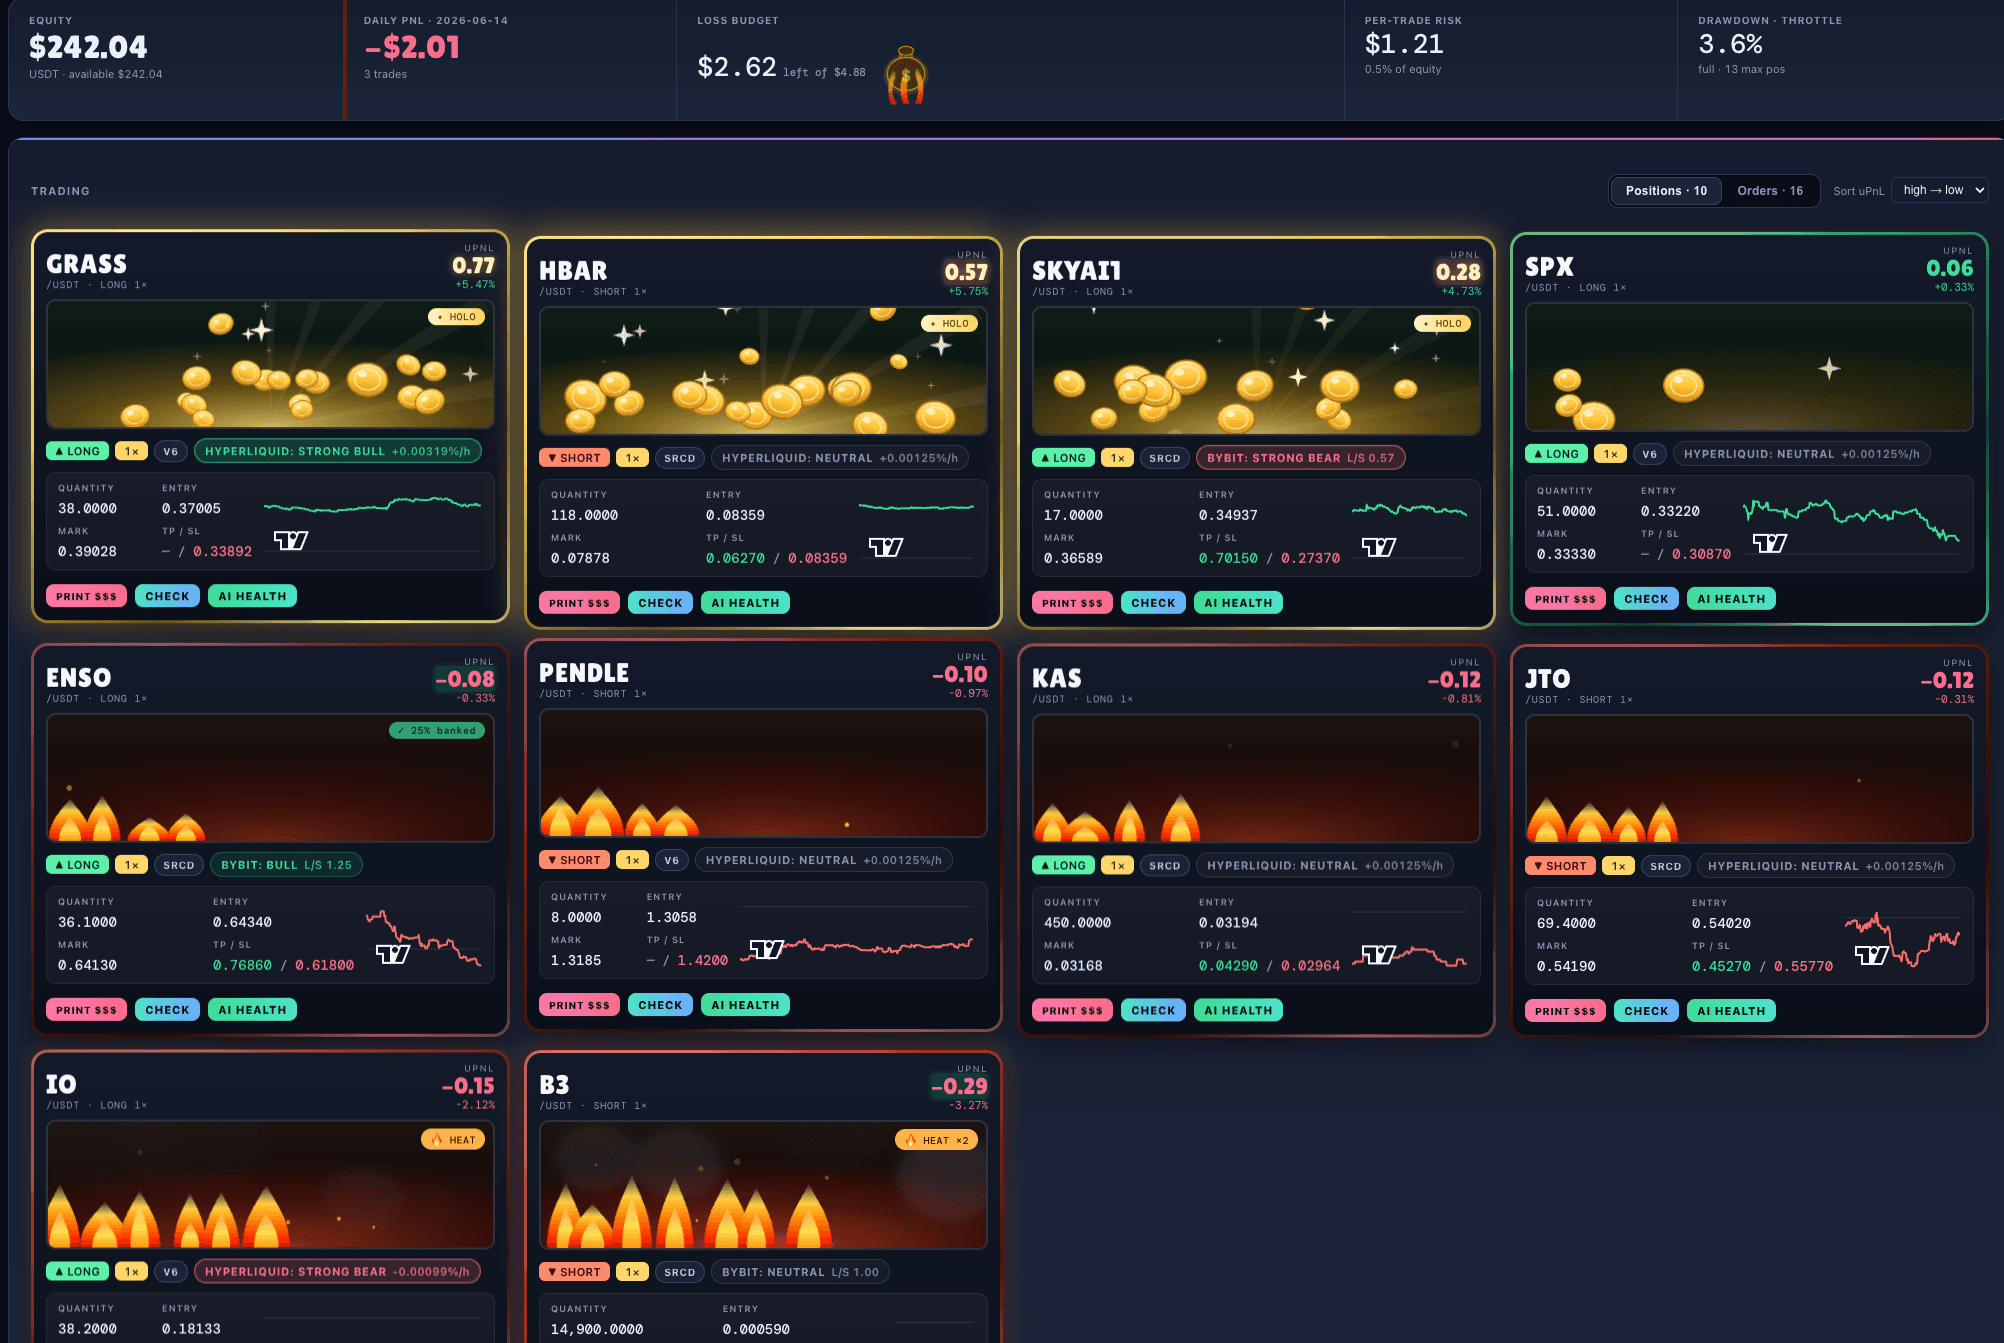Click AI HEALTH on the GRASS card
This screenshot has height=1343, width=2004.
click(252, 596)
